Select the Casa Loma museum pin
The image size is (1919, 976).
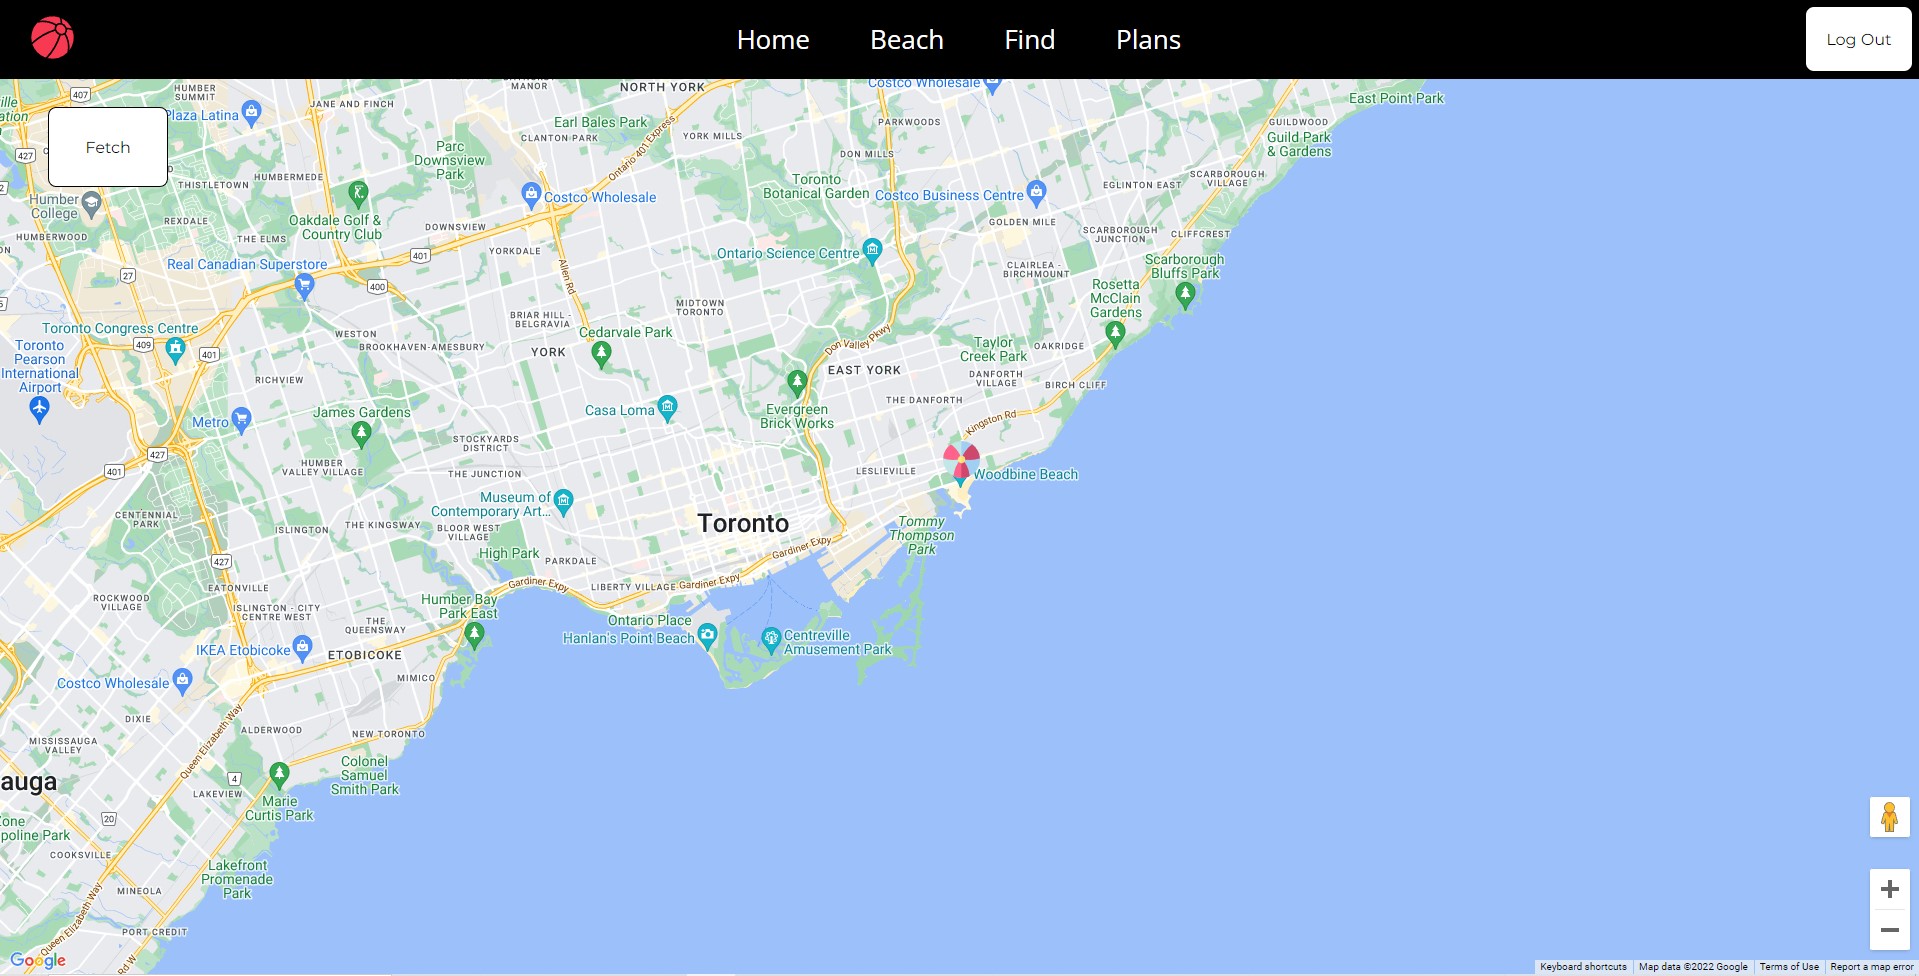coord(667,407)
